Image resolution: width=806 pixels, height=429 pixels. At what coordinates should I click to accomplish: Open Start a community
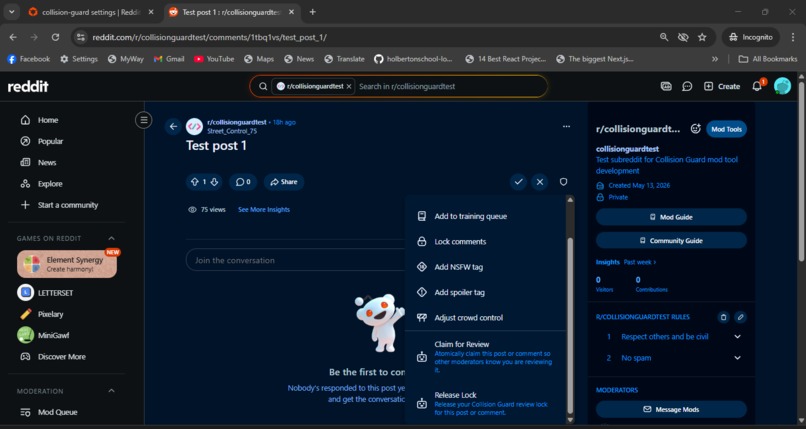tap(67, 205)
